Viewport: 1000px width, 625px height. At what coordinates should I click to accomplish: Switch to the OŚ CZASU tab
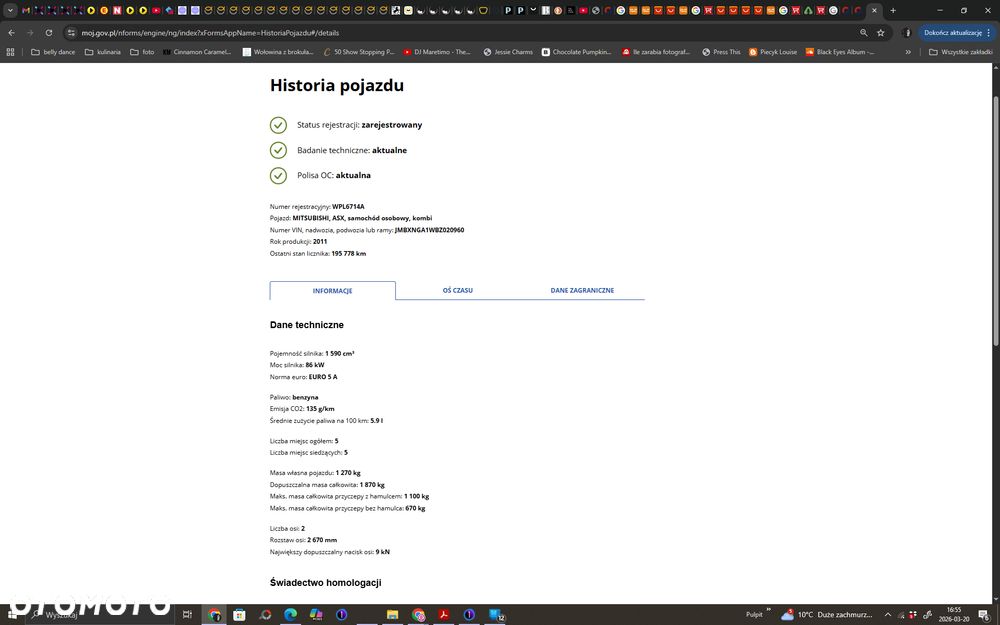click(x=457, y=290)
